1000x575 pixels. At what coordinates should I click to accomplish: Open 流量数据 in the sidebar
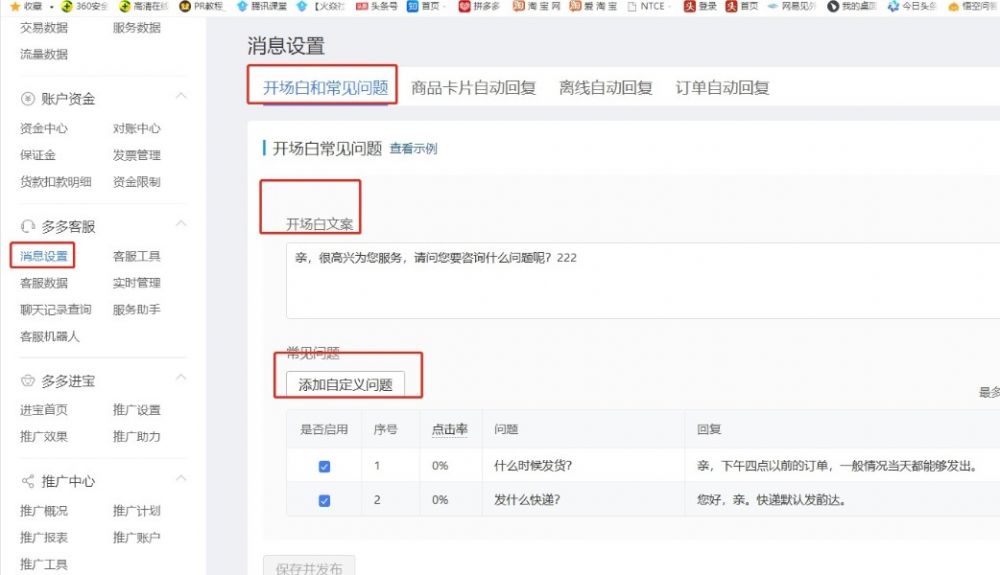click(43, 54)
